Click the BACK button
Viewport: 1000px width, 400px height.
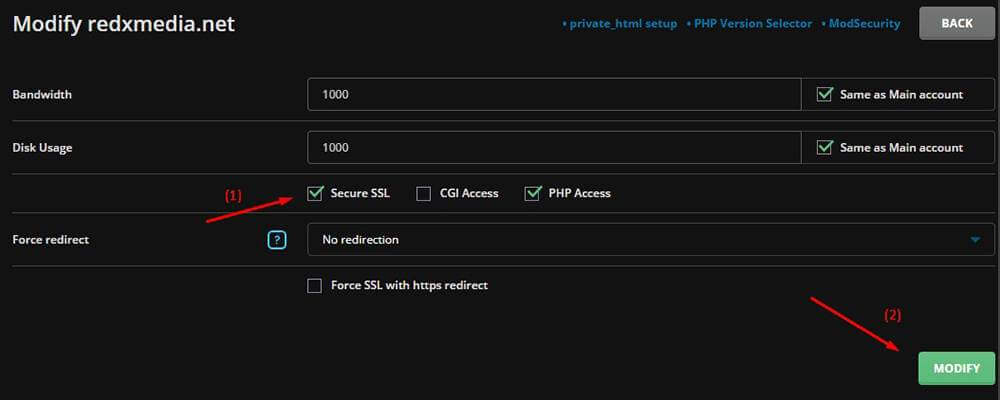coord(957,24)
